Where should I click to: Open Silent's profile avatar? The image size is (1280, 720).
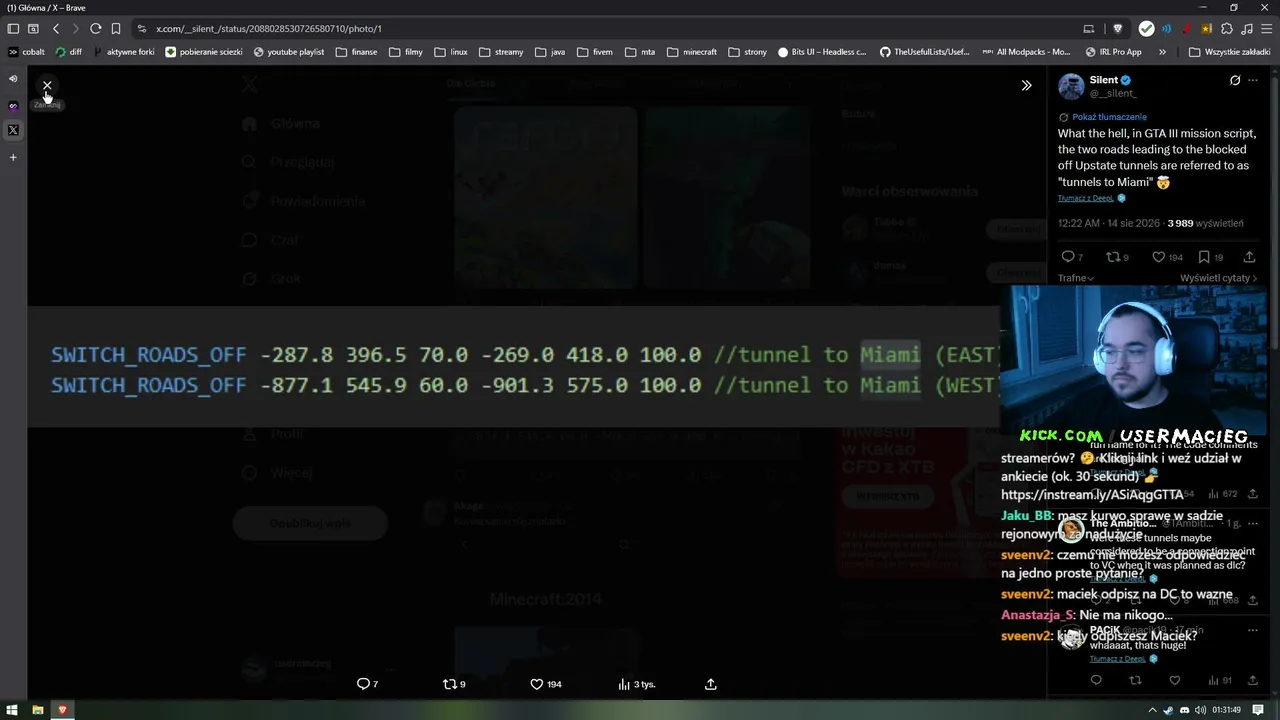(1071, 86)
